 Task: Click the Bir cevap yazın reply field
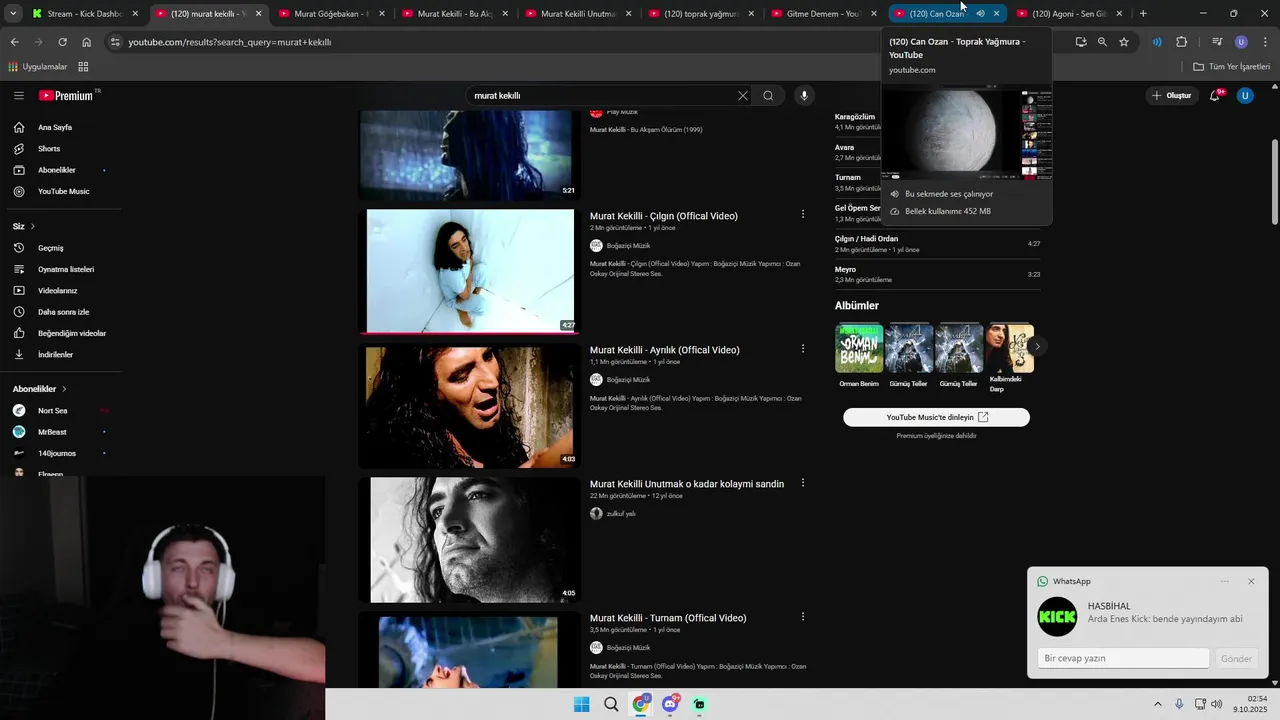coord(1124,659)
